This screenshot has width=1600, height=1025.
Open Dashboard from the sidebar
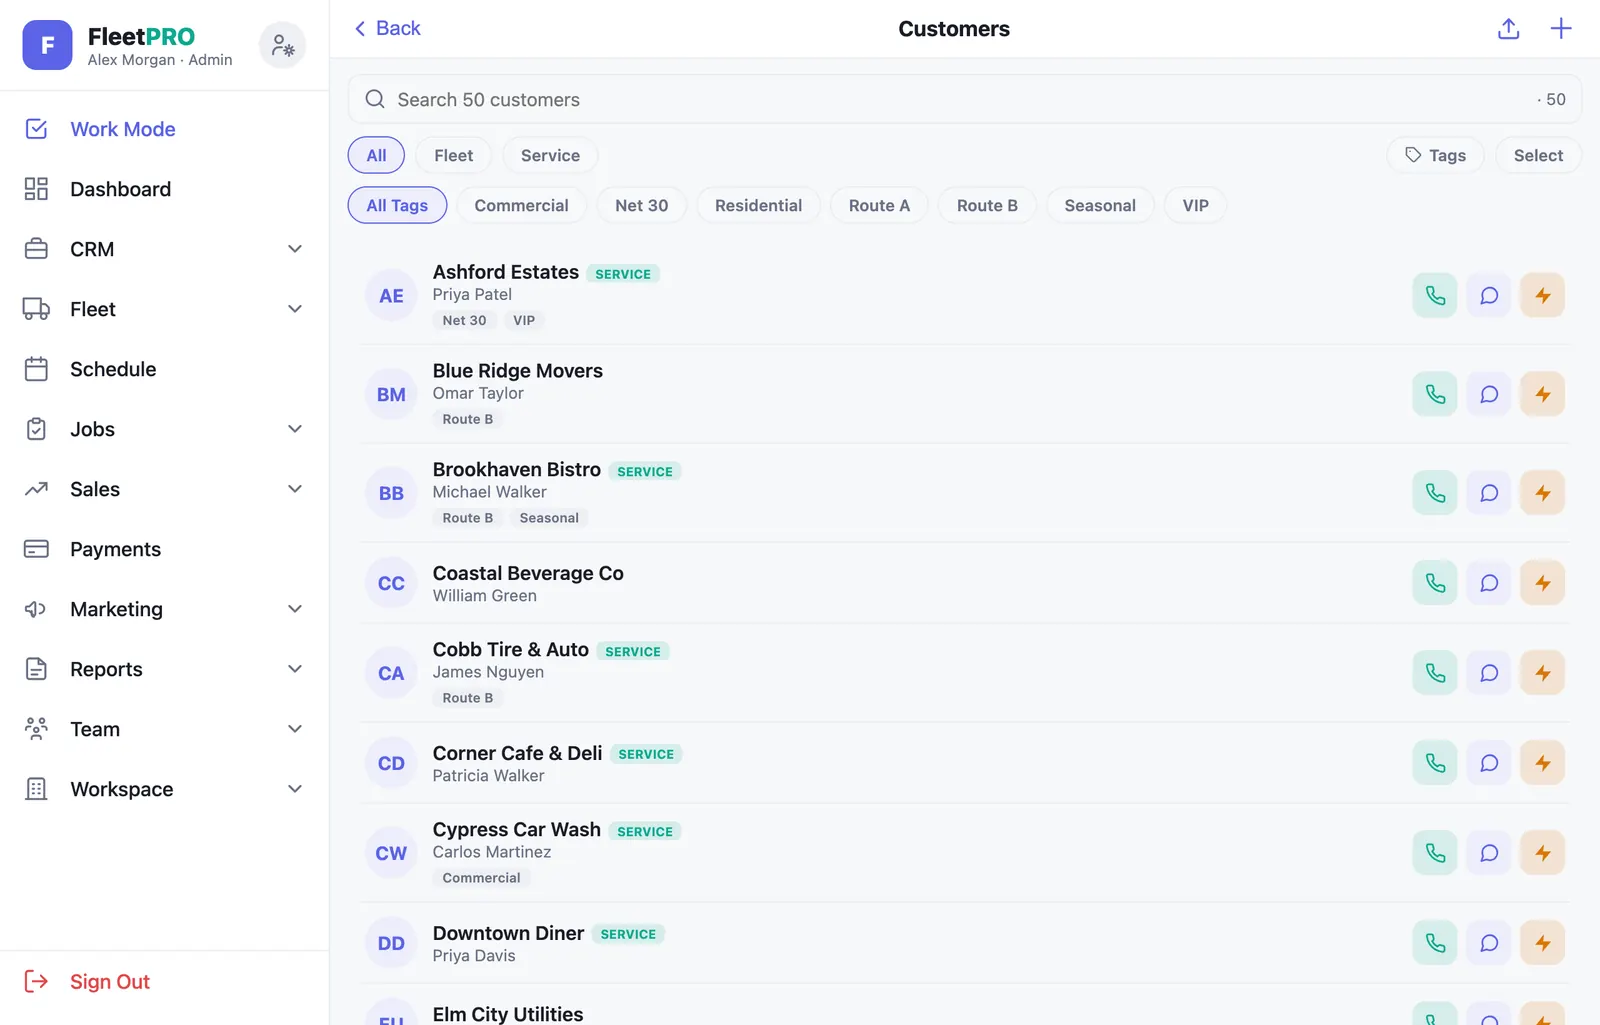tap(164, 189)
